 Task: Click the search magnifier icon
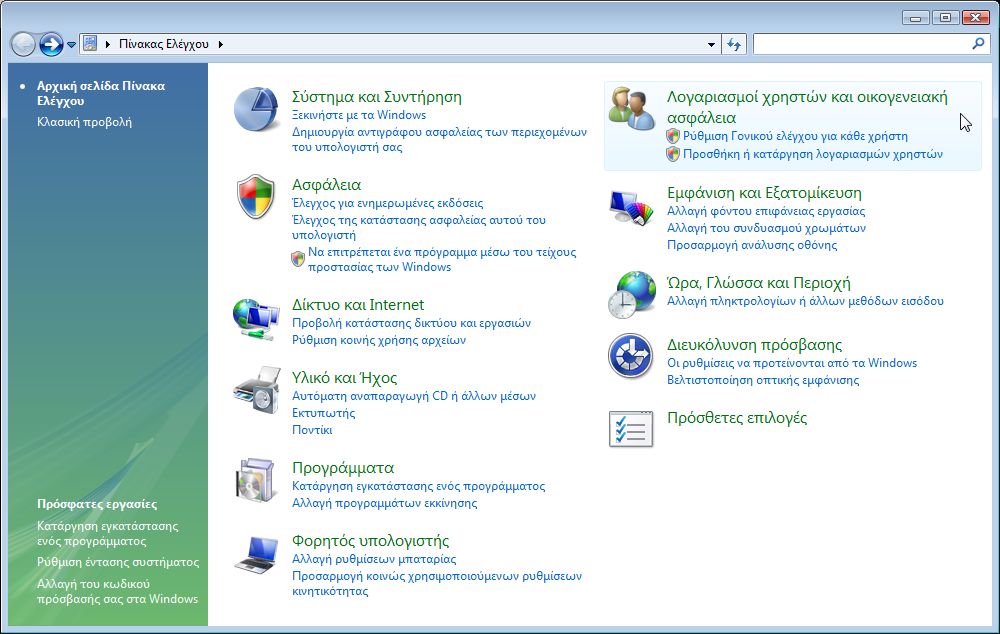978,43
